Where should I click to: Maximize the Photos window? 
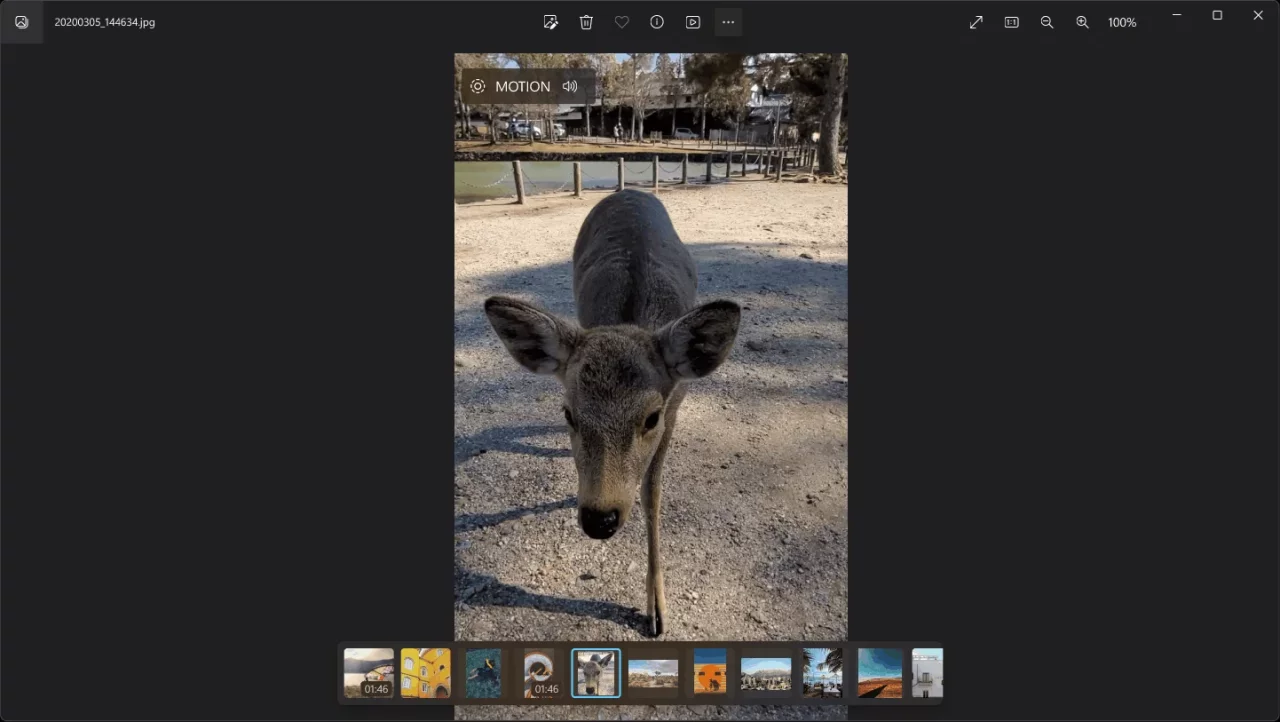click(1217, 15)
